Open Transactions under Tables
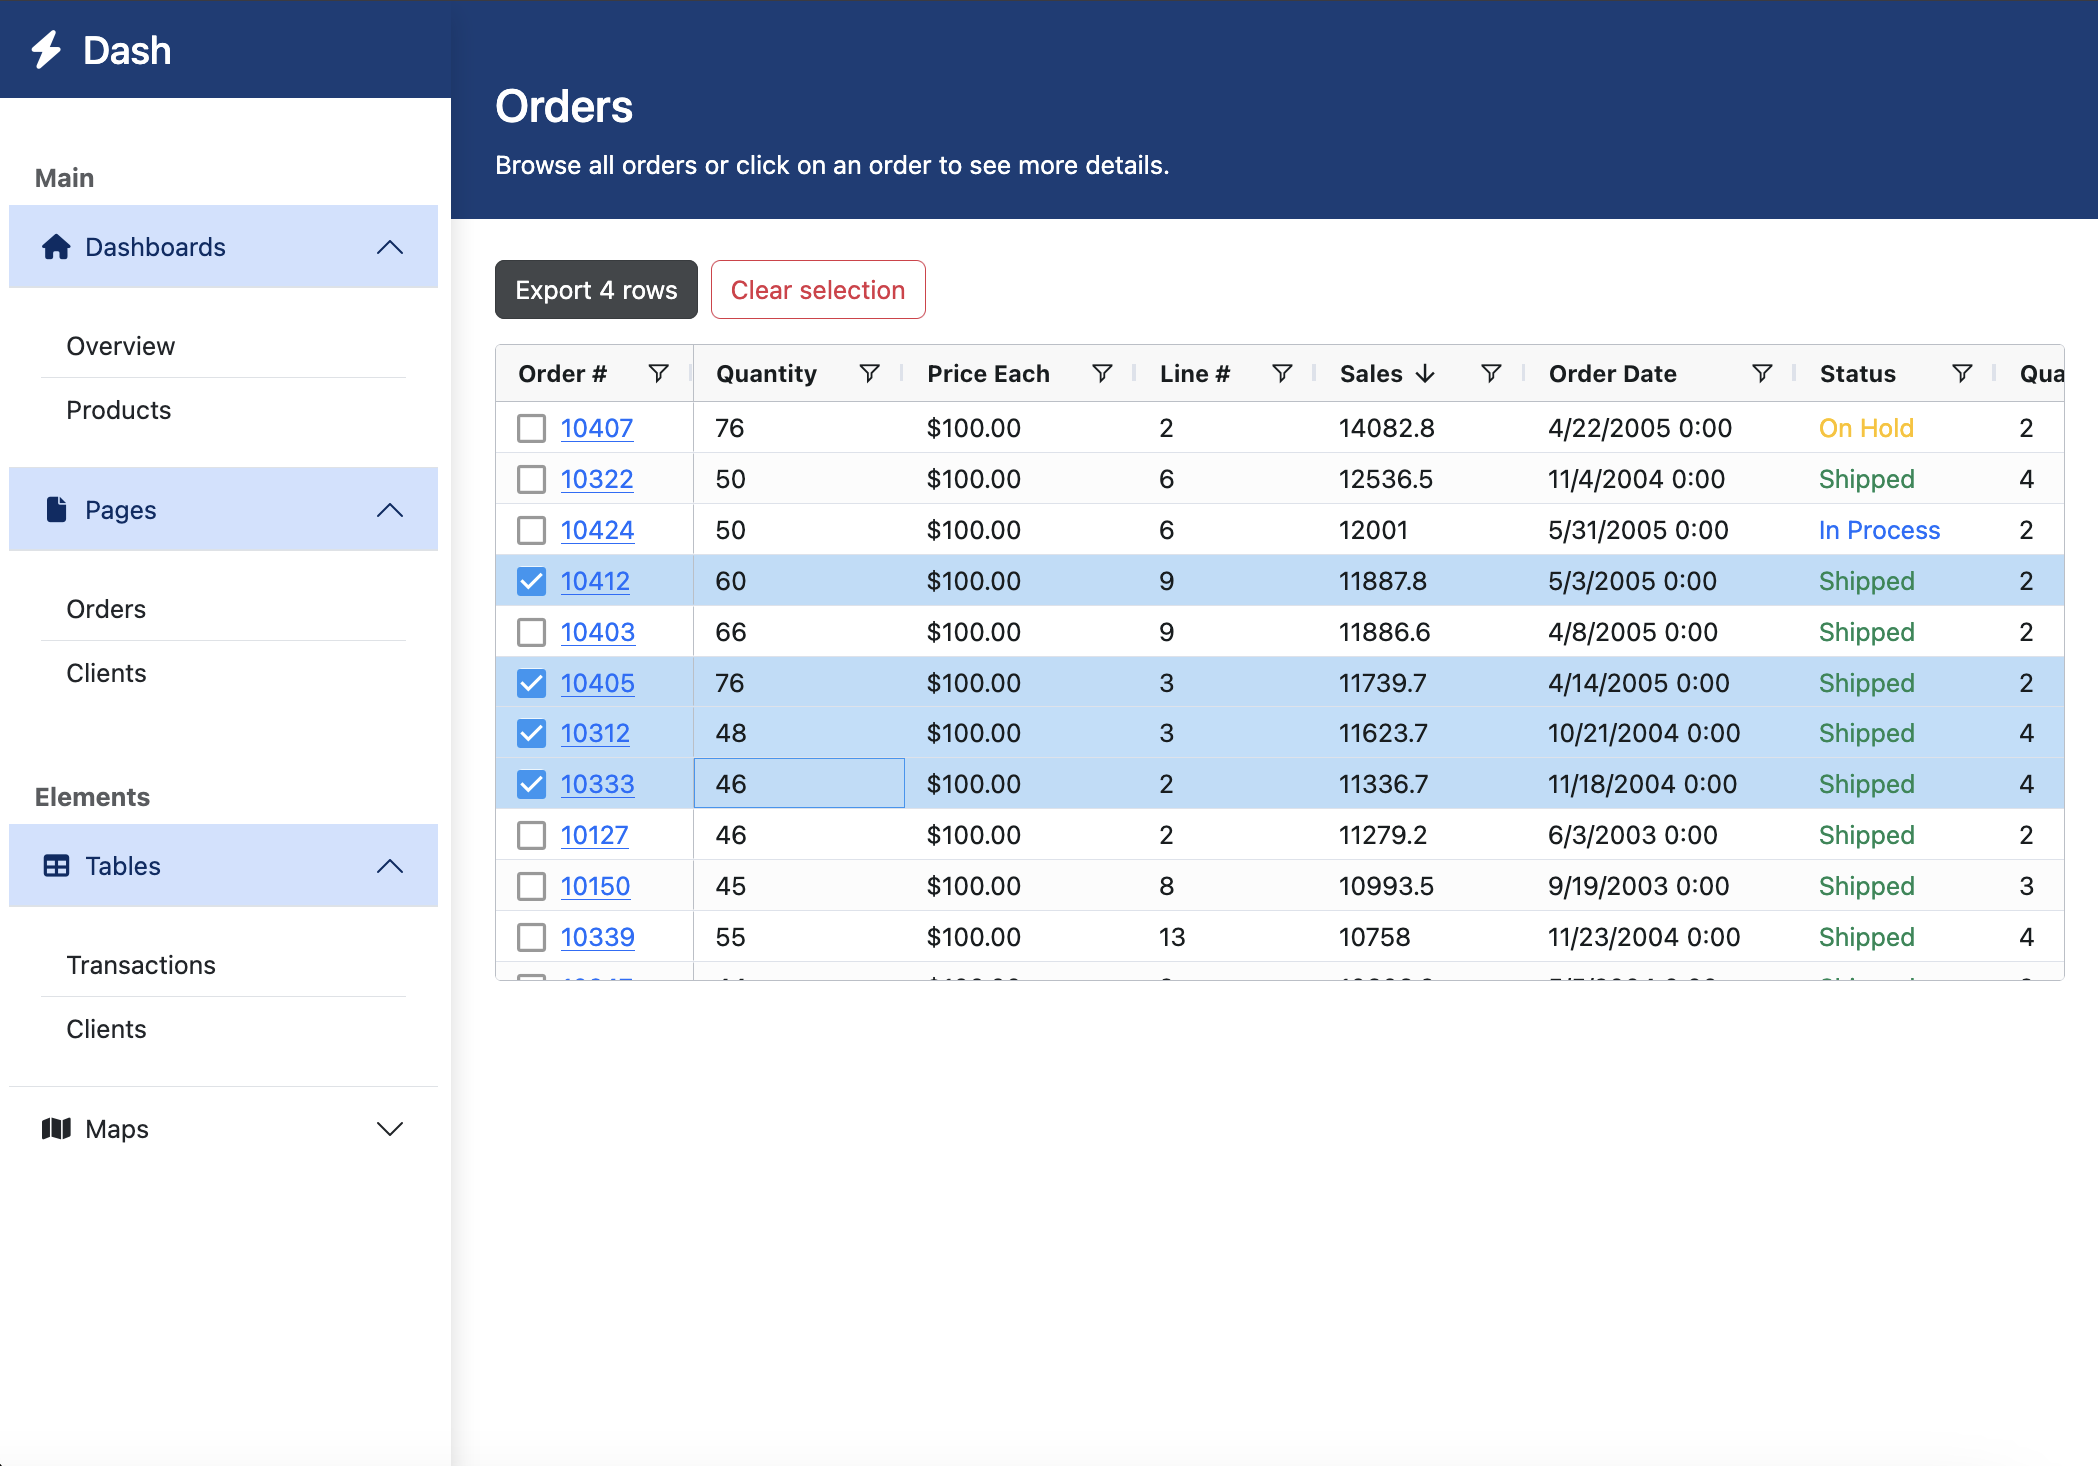Image resolution: width=2098 pixels, height=1466 pixels. pos(141,965)
